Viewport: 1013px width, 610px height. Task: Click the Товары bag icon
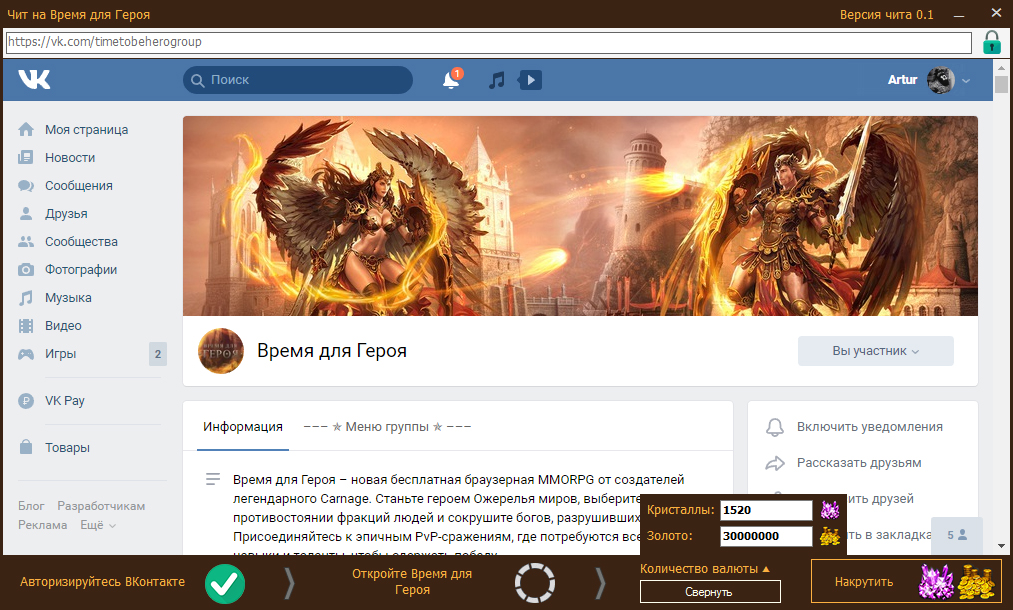pyautogui.click(x=26, y=447)
